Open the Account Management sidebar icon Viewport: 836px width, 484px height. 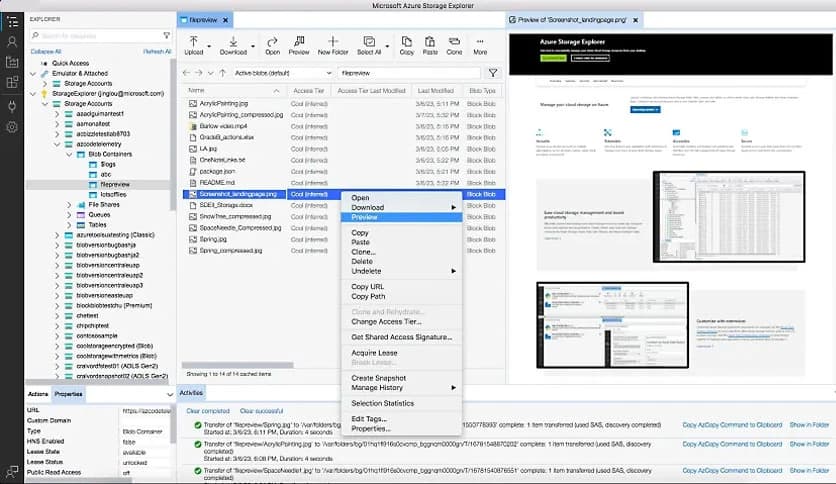point(12,42)
